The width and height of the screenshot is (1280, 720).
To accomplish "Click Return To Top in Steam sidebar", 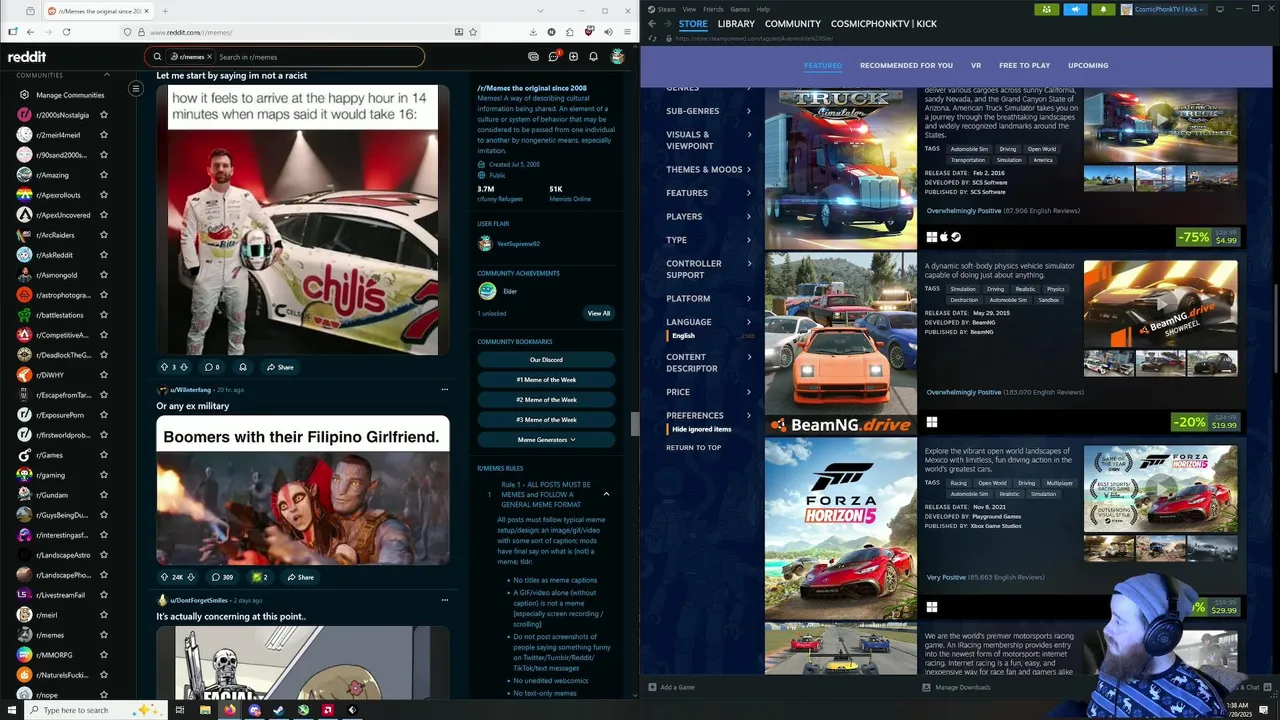I will click(693, 447).
